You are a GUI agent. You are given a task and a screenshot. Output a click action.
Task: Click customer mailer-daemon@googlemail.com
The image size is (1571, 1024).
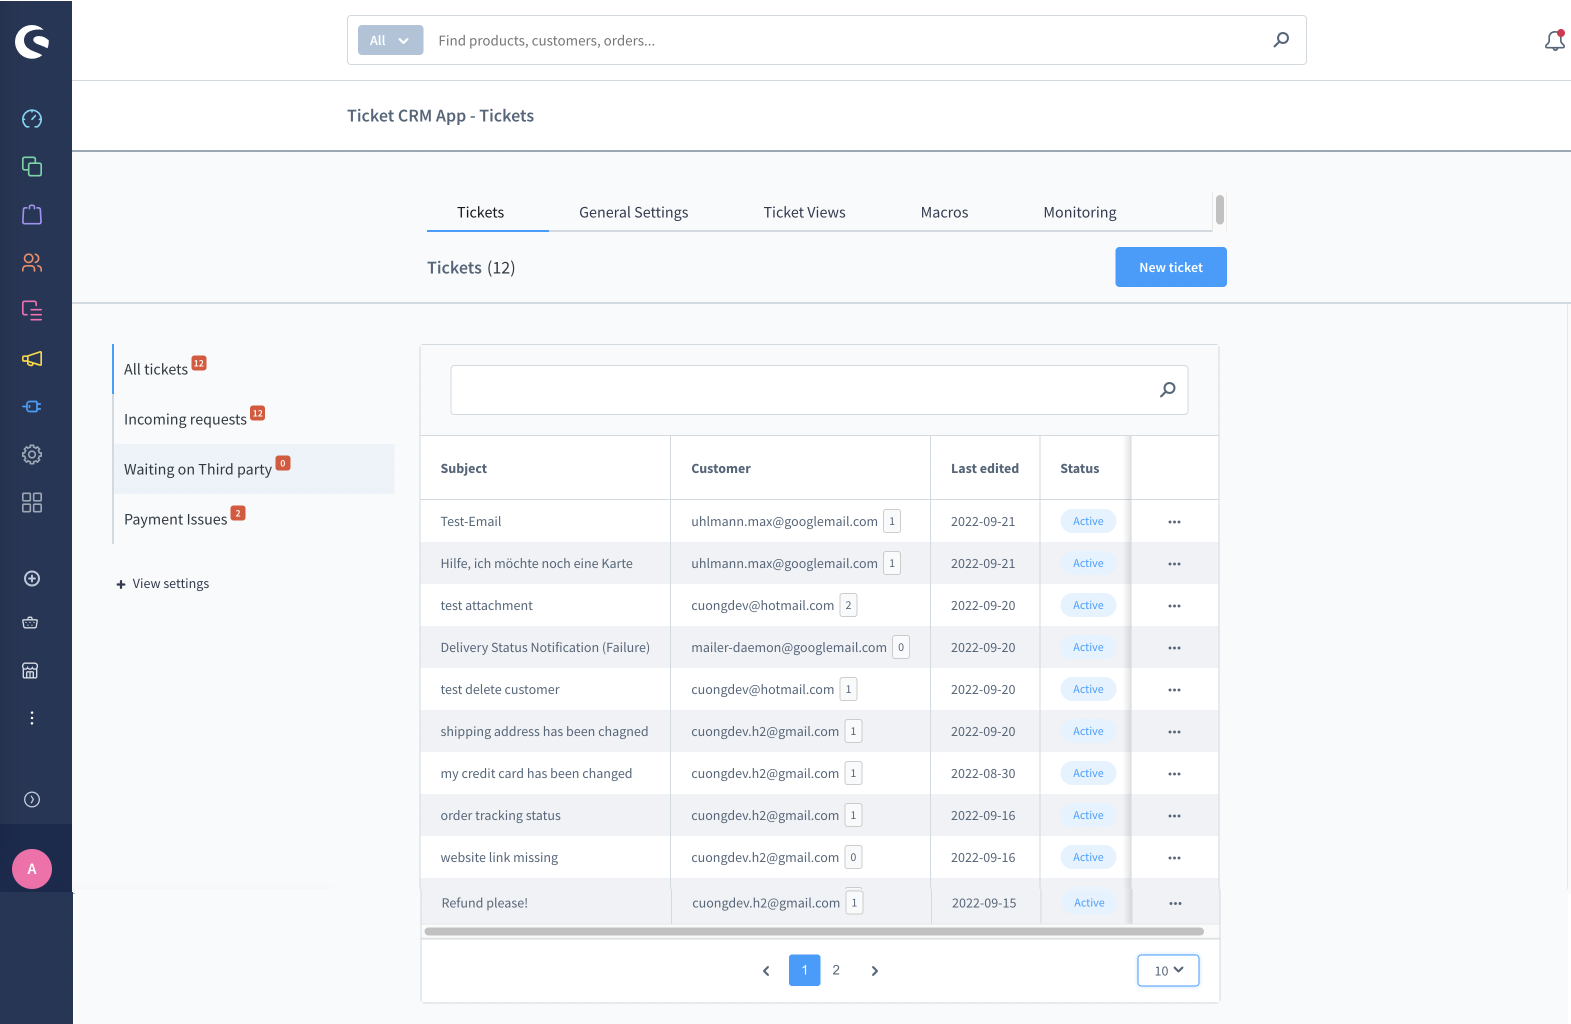click(x=789, y=648)
